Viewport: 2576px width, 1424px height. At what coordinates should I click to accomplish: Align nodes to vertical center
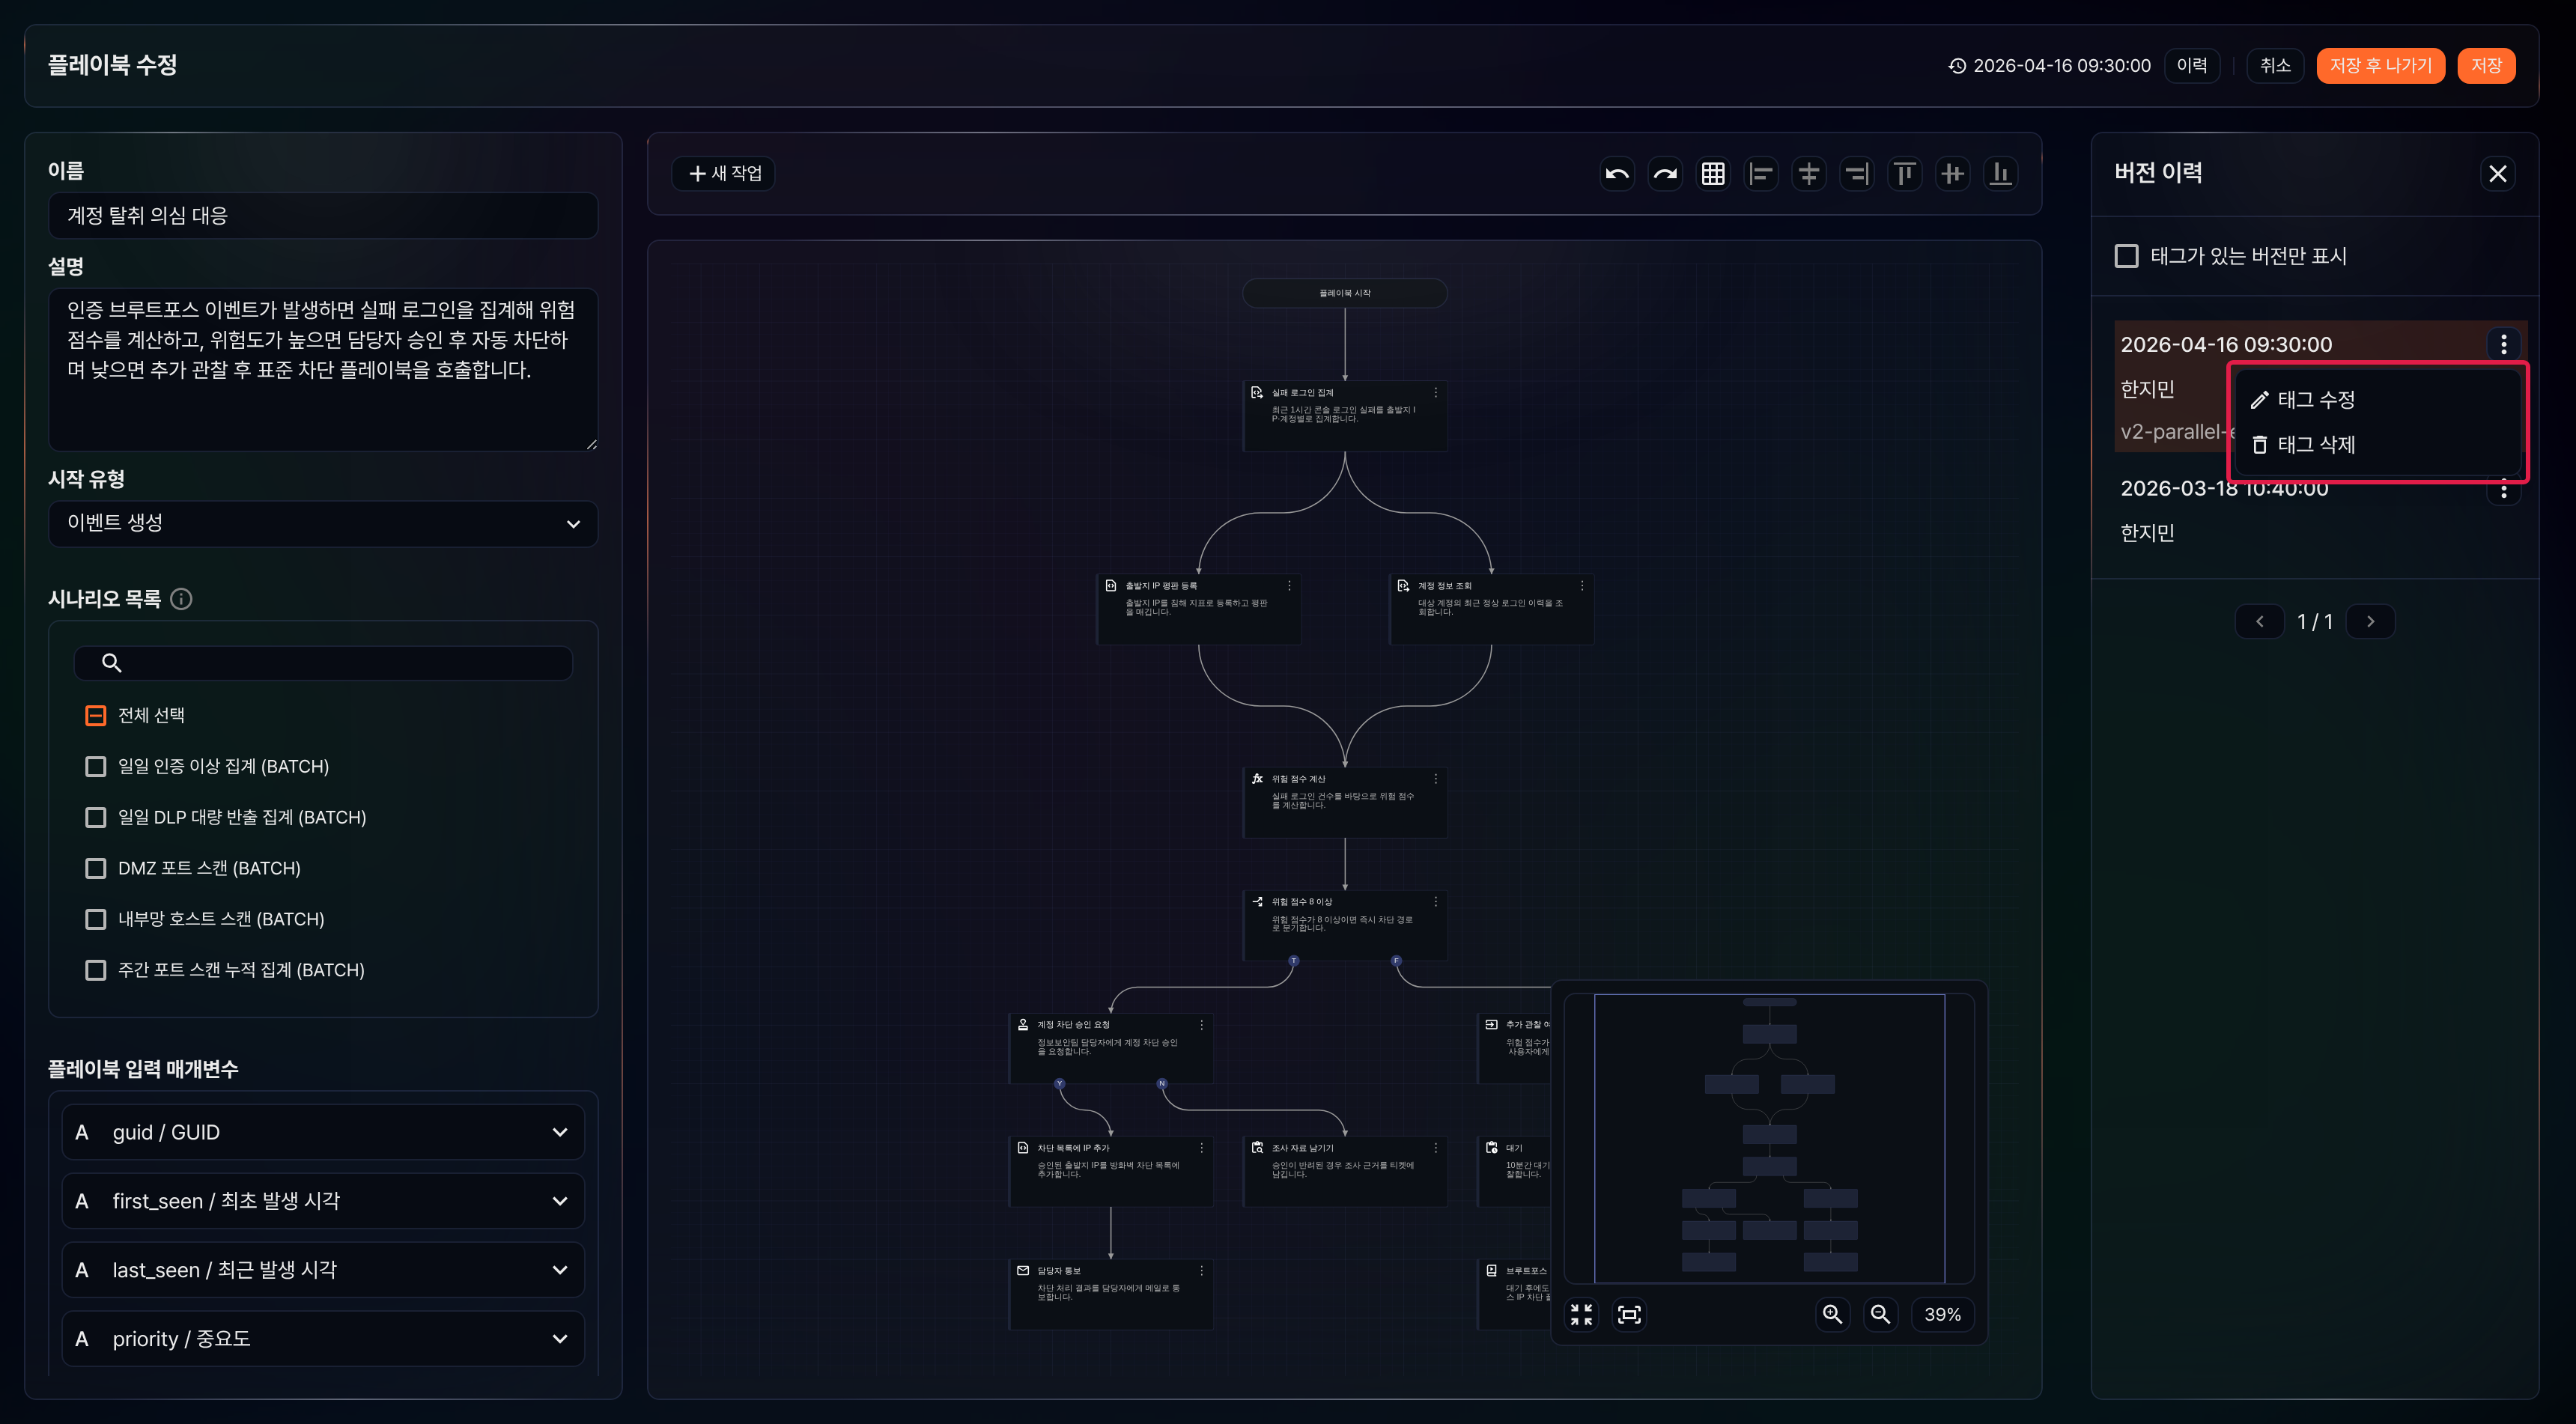tap(1952, 174)
